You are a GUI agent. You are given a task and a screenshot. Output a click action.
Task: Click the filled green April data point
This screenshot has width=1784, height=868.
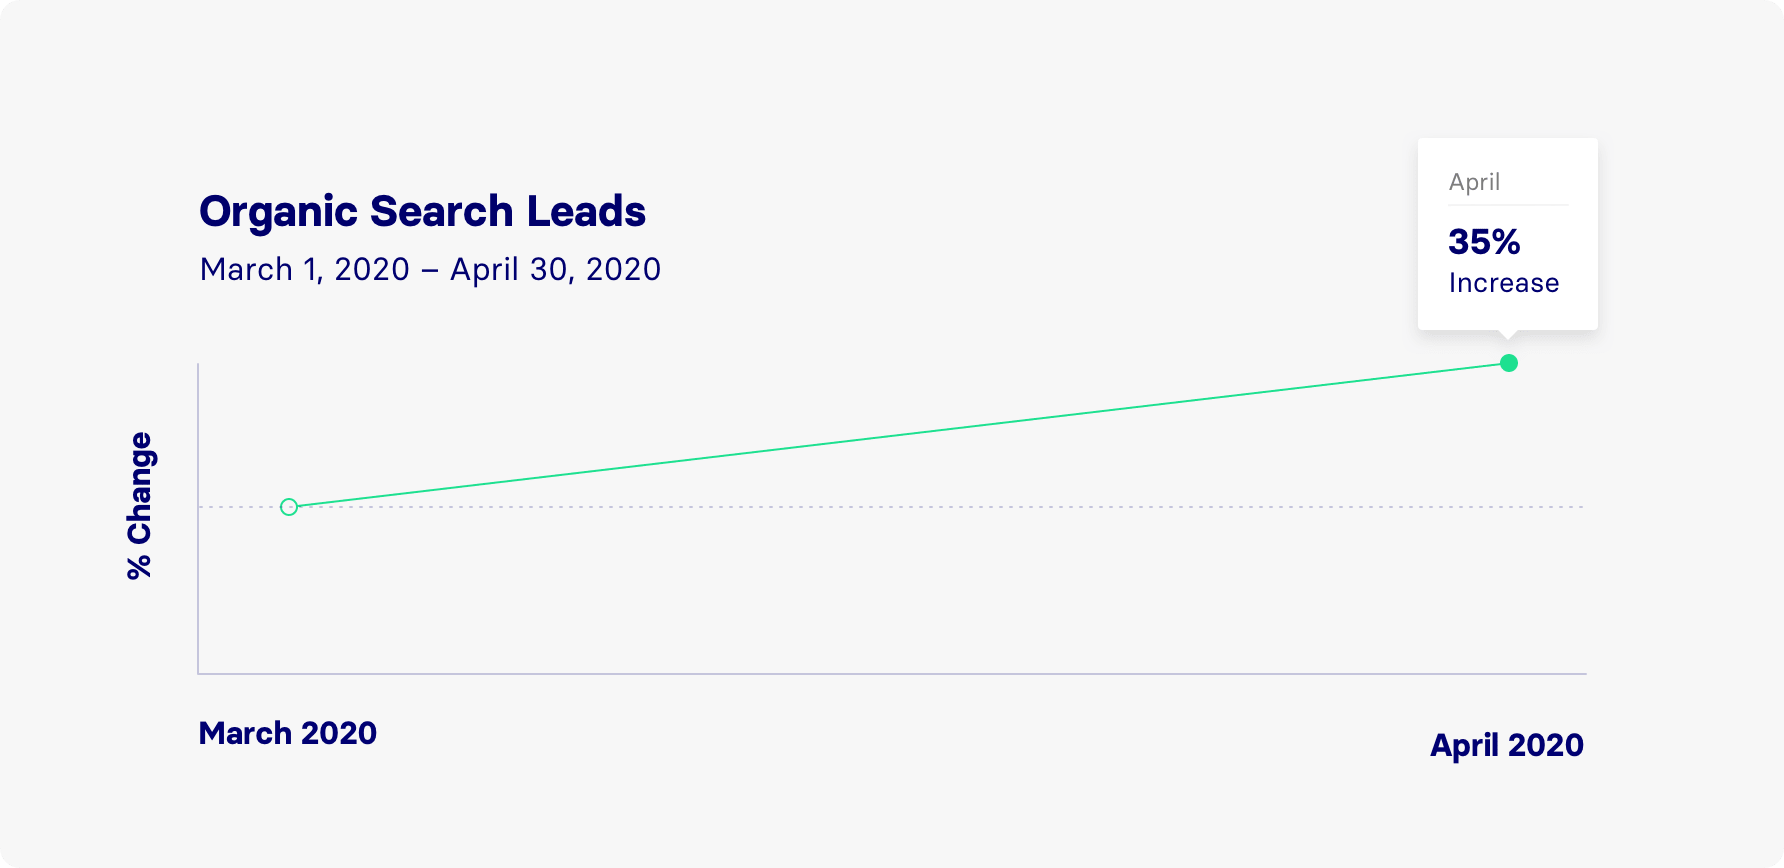(x=1509, y=363)
